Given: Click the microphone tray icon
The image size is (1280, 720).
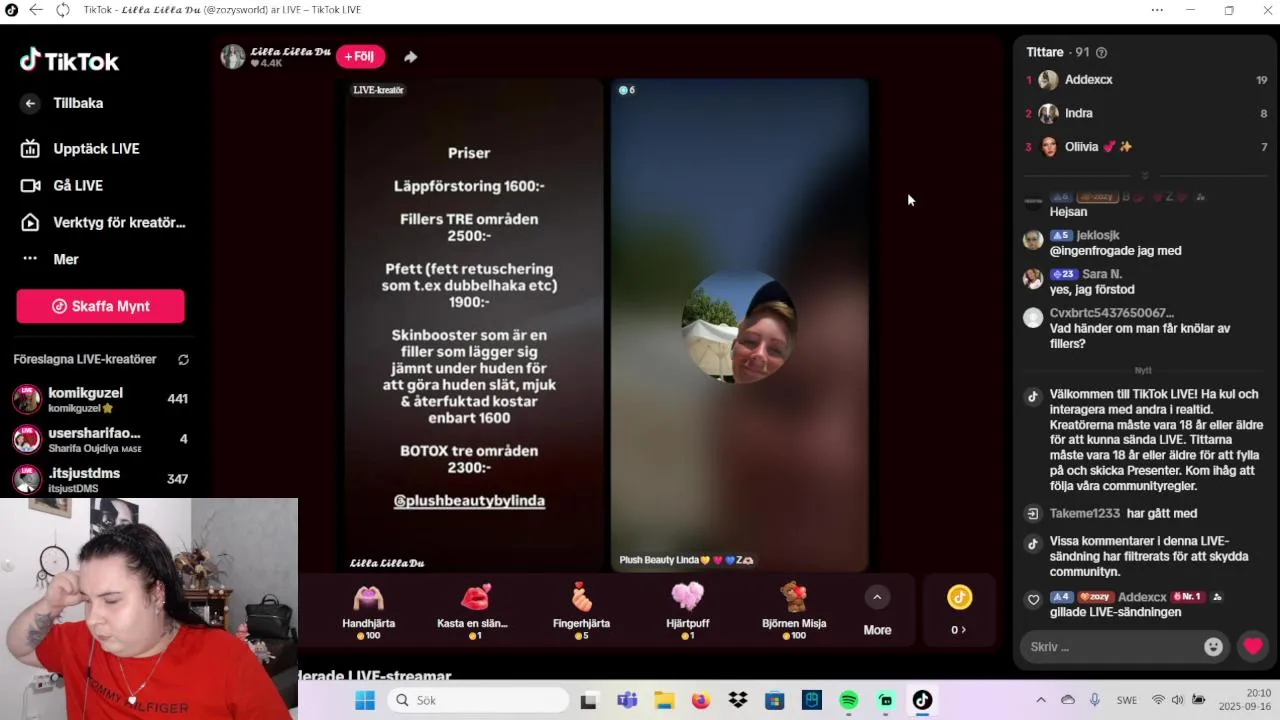Looking at the screenshot, I should coord(1095,700).
